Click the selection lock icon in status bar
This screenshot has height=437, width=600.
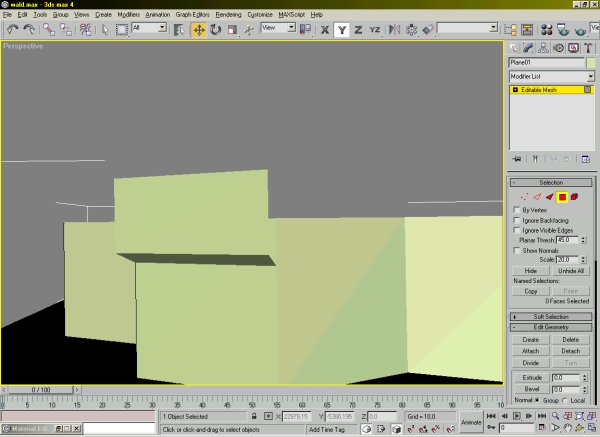tap(254, 415)
